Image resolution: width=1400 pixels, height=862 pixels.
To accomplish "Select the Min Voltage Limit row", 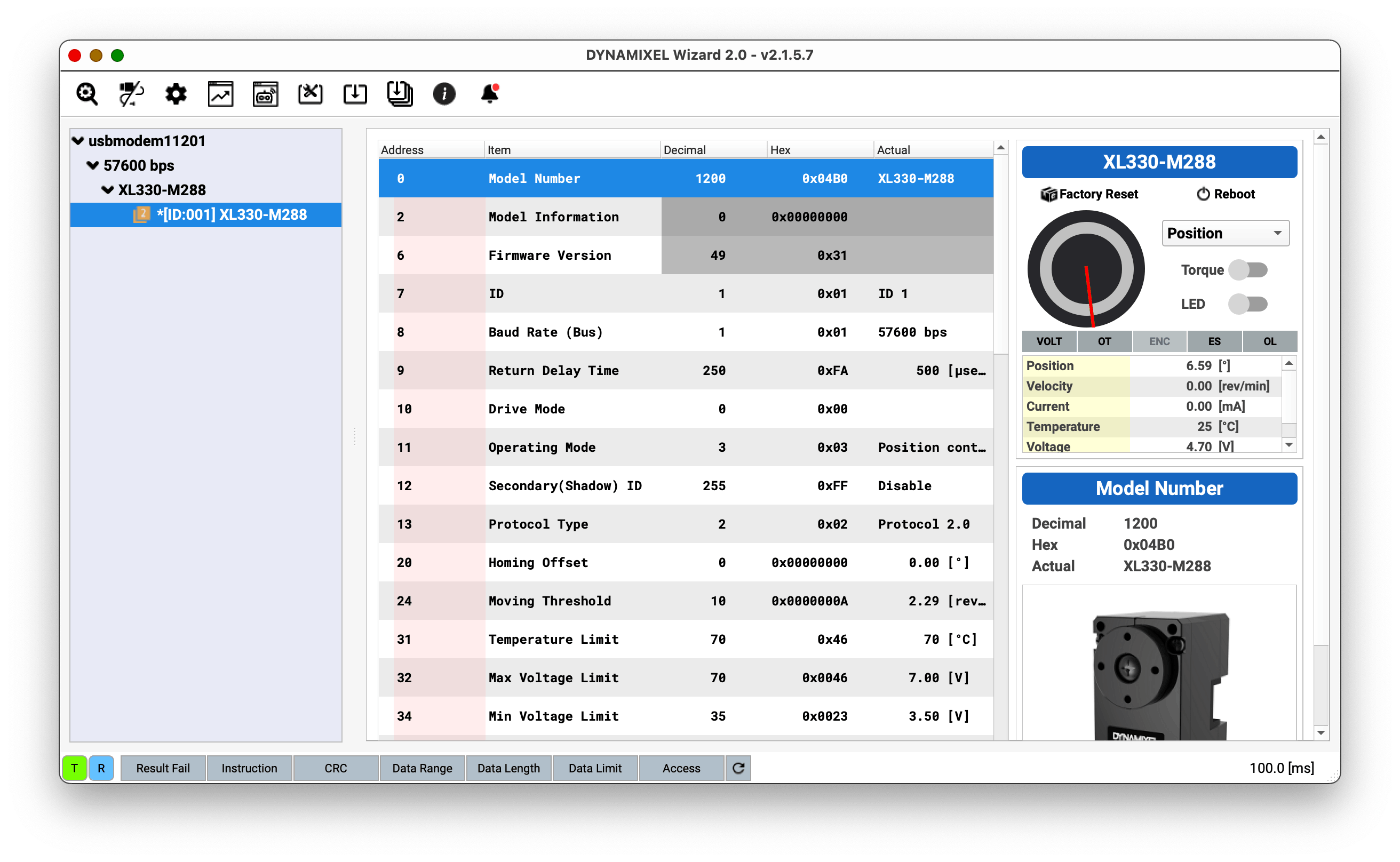I will [x=686, y=716].
